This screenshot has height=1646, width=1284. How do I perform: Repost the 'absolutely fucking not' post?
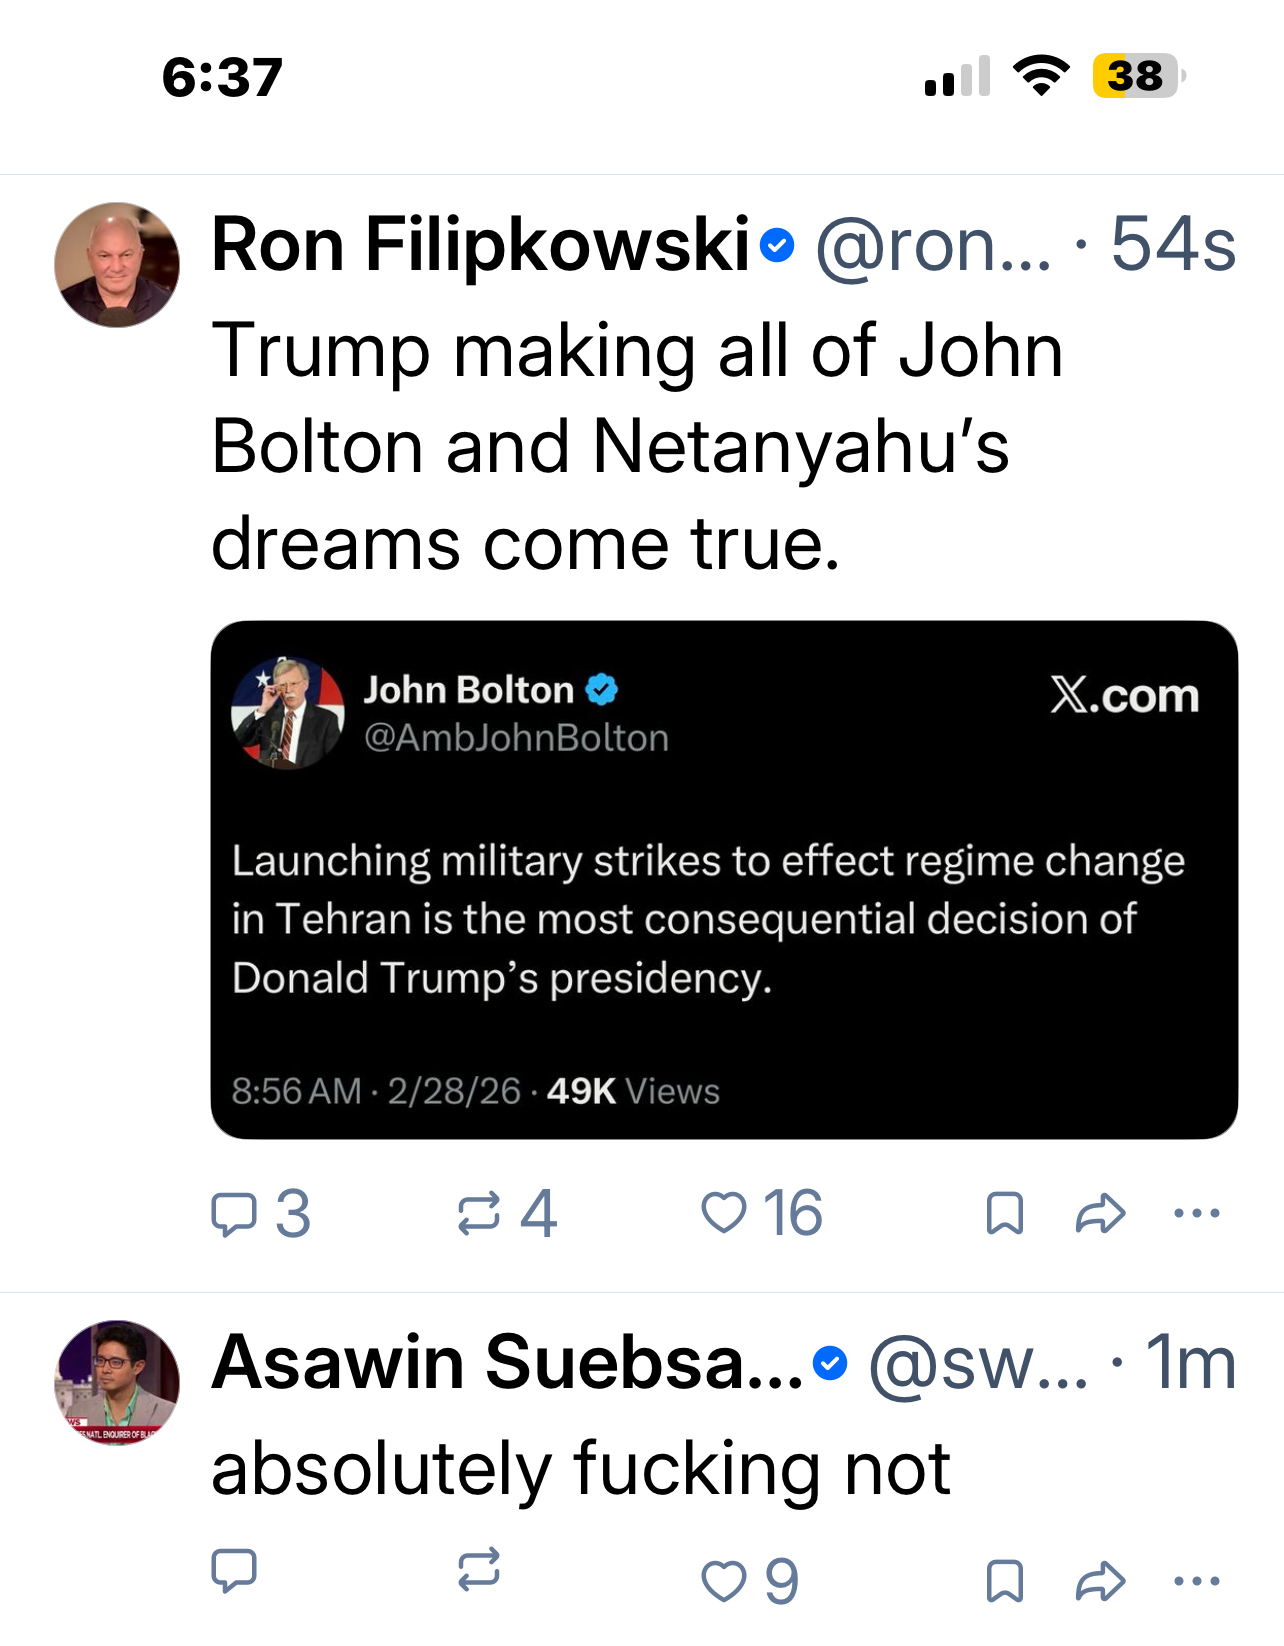pos(479,1570)
